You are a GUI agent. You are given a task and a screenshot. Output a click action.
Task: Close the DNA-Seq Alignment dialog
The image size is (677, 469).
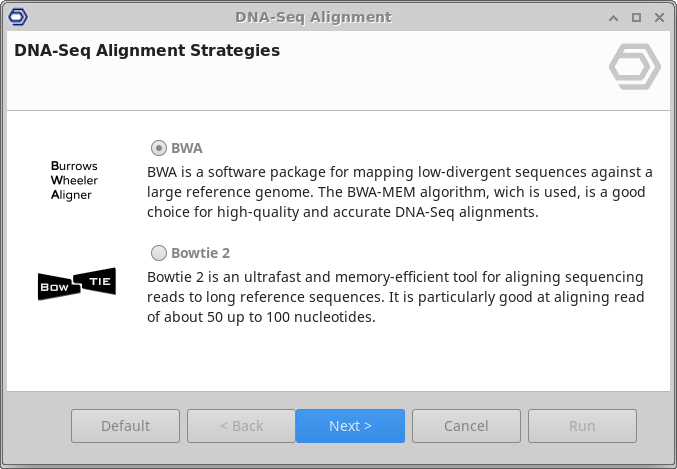pos(659,17)
